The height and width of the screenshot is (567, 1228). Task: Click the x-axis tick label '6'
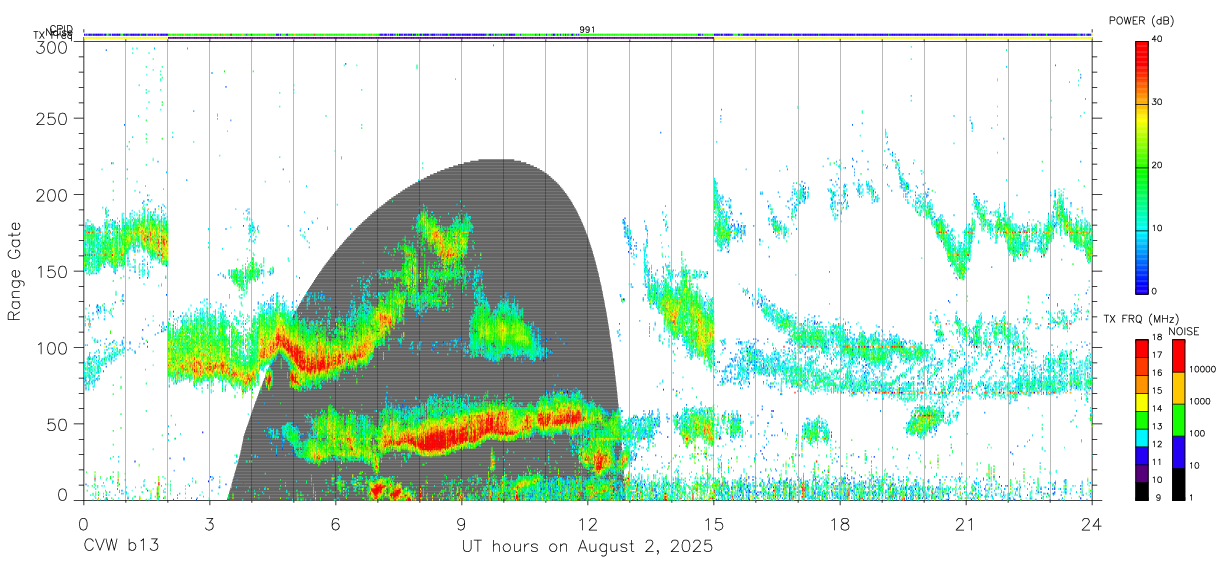(x=335, y=523)
